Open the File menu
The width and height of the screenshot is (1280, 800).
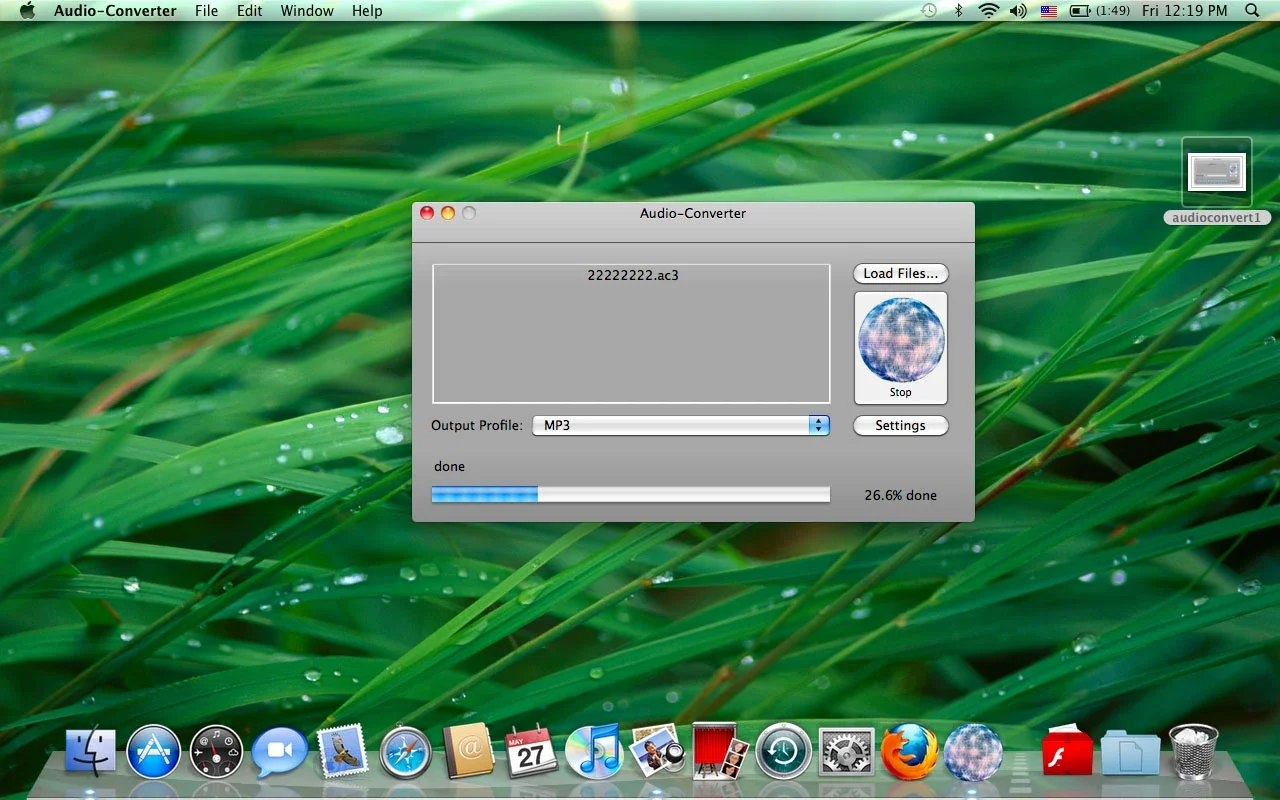(x=206, y=11)
